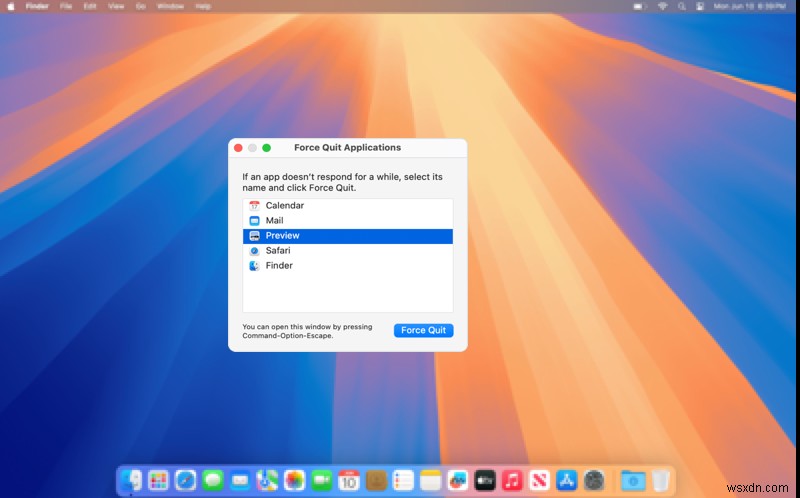Open the View menu
800x498 pixels.
pyautogui.click(x=116, y=7)
